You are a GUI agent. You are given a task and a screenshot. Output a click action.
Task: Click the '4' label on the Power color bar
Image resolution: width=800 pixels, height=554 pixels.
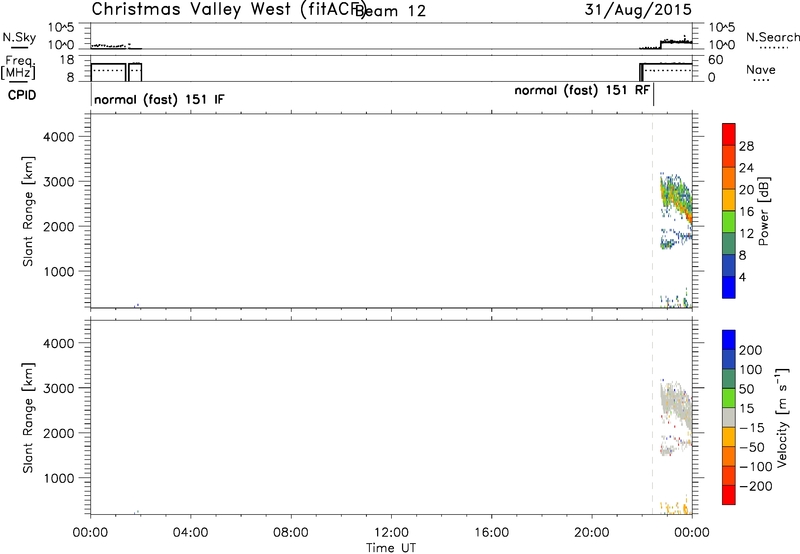(742, 277)
